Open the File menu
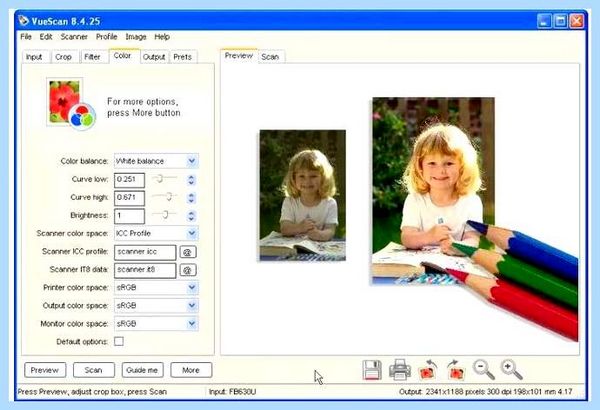This screenshot has width=600, height=410. pos(26,37)
